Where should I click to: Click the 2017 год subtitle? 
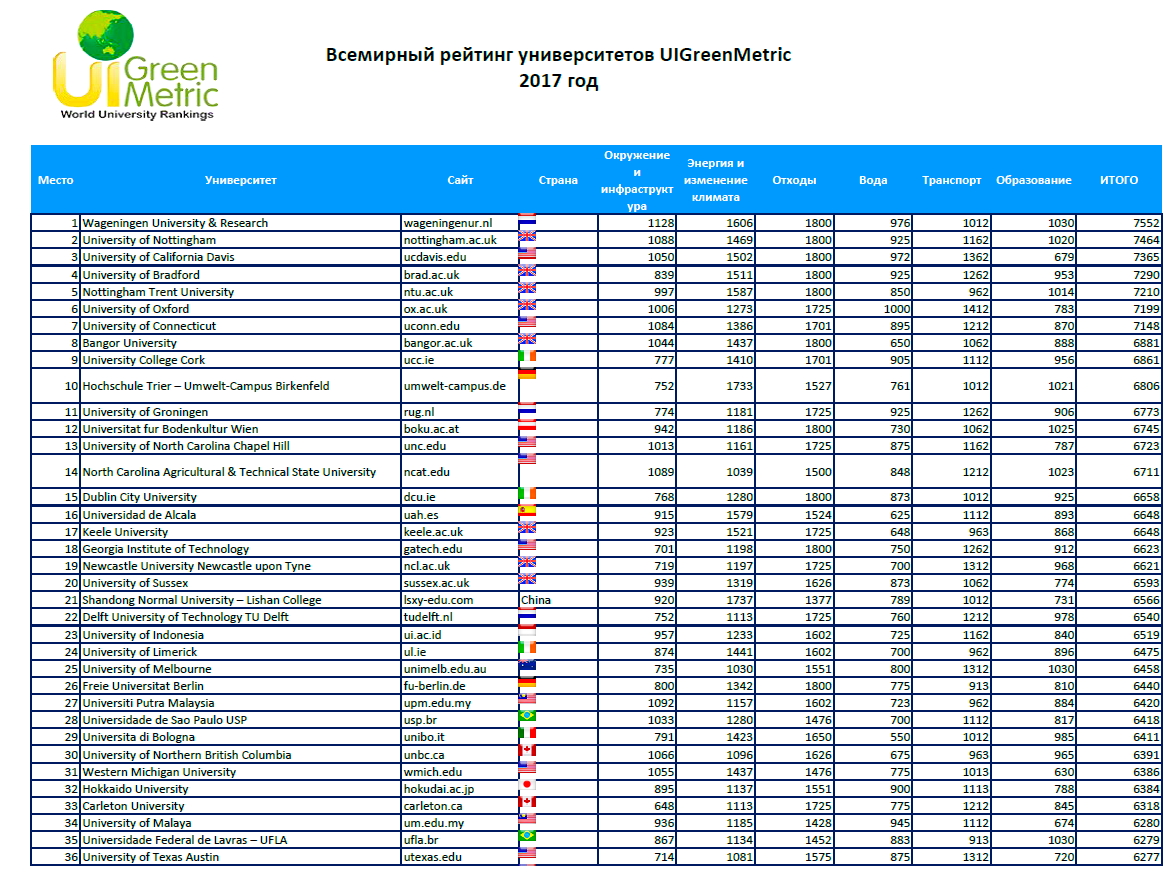click(x=559, y=80)
